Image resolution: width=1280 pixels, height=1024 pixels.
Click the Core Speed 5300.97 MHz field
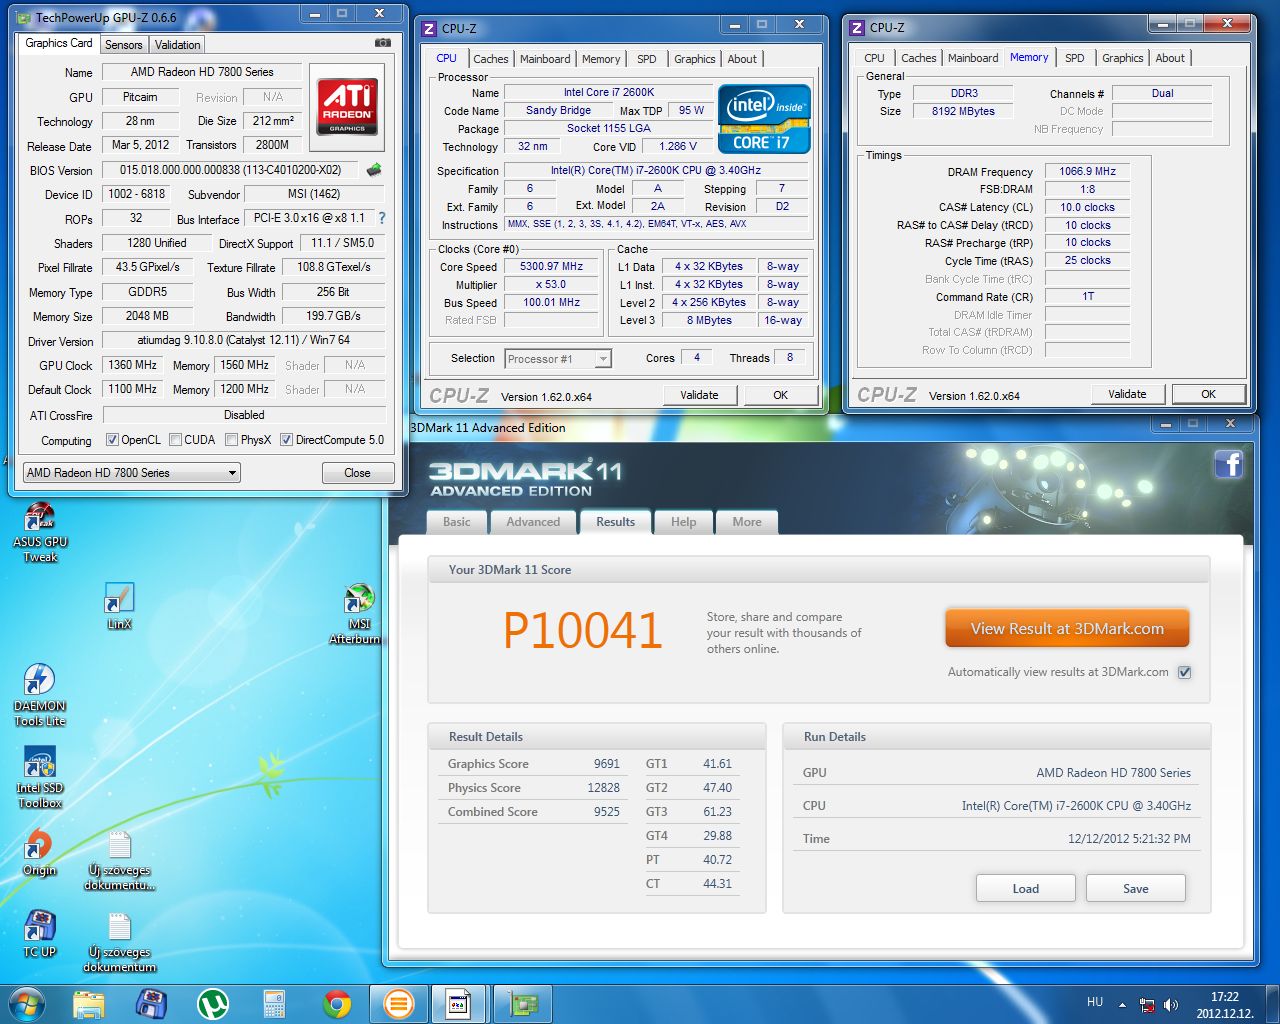point(551,267)
